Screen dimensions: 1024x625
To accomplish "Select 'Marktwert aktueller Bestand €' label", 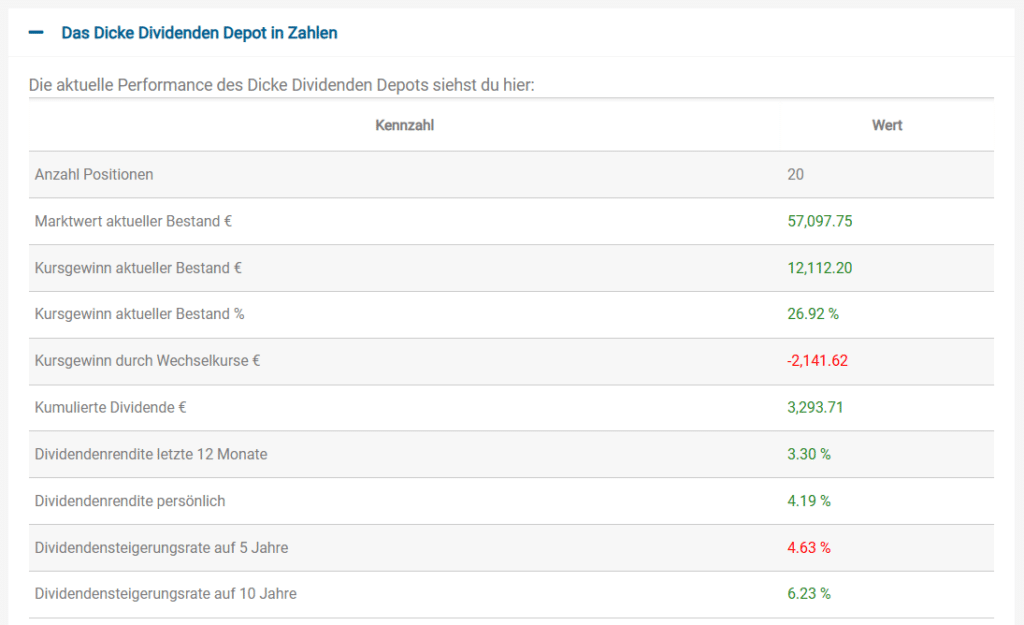I will click(x=133, y=221).
